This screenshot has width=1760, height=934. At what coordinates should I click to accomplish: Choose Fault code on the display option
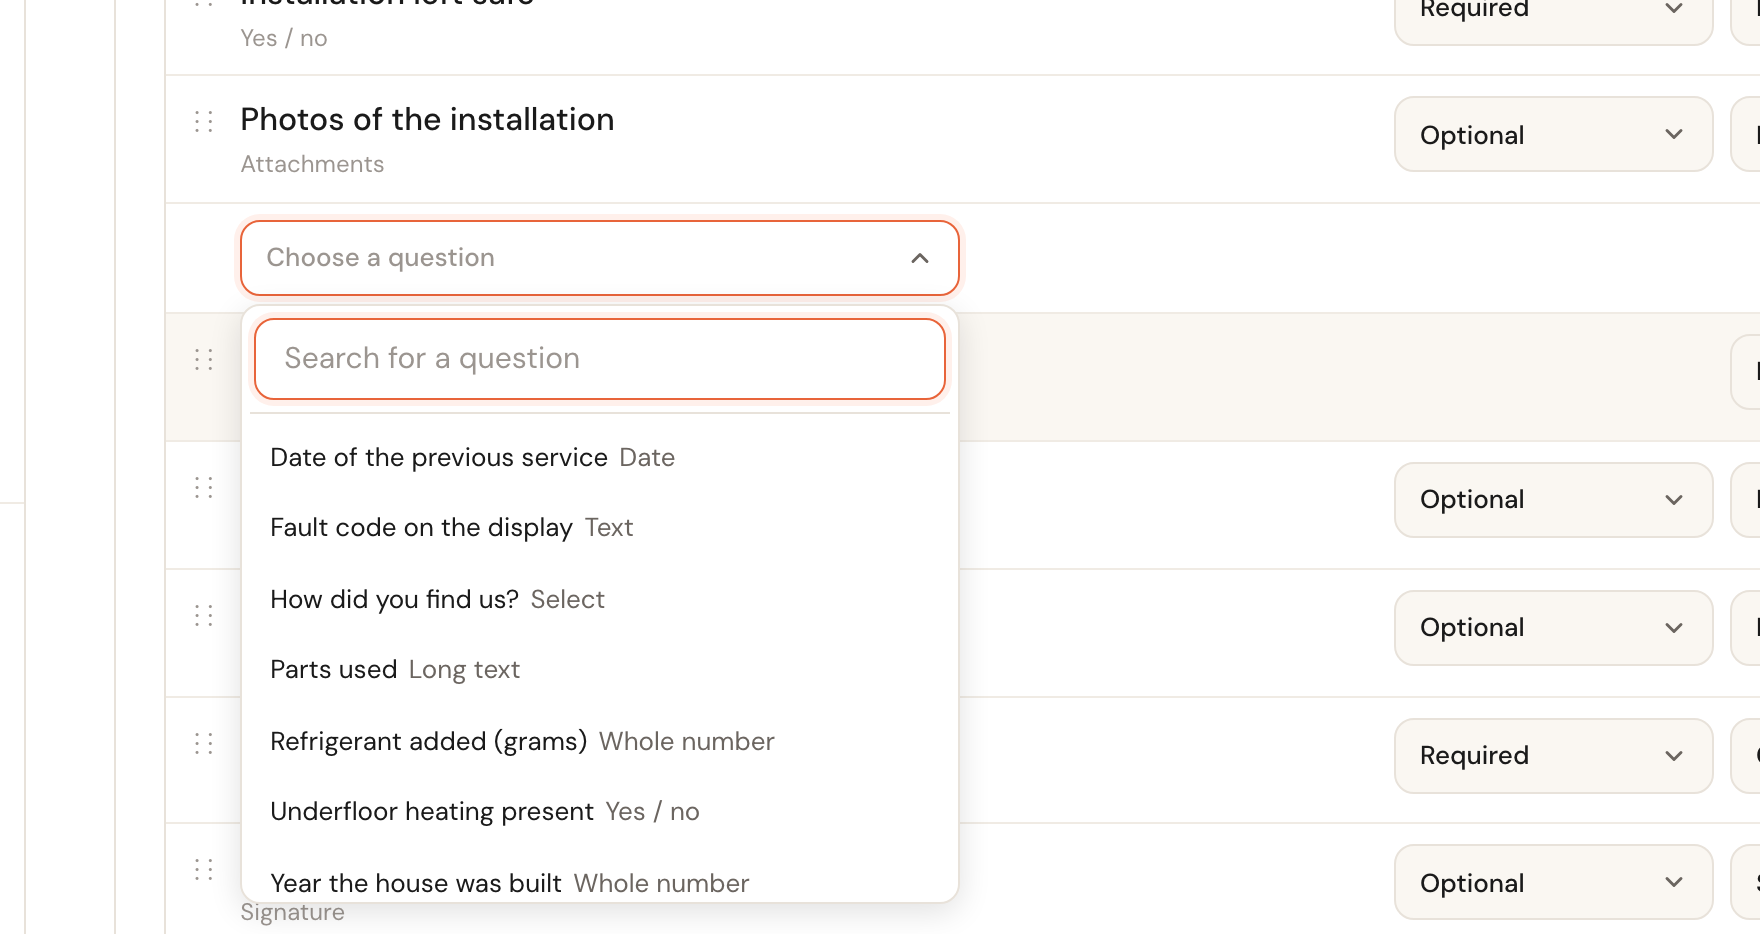(600, 527)
